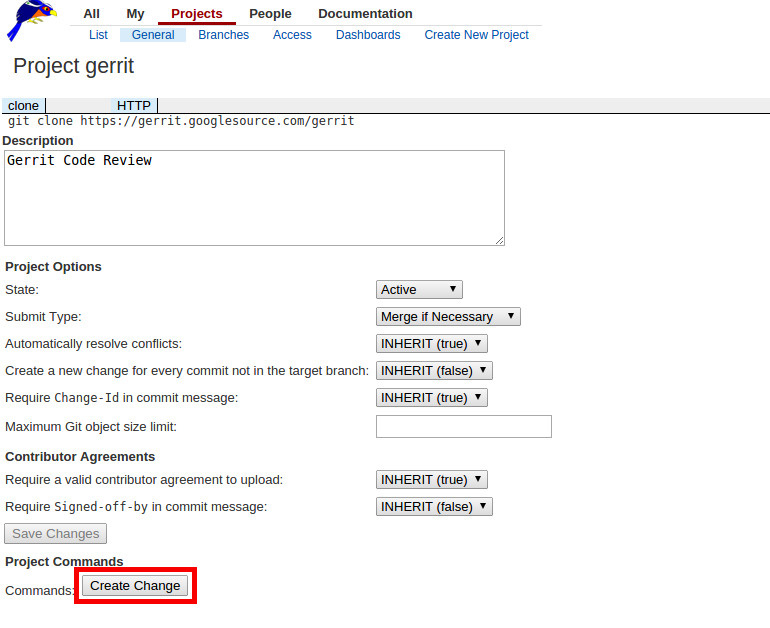This screenshot has height=628, width=770.
Task: Expand the State dropdown
Action: pos(419,290)
